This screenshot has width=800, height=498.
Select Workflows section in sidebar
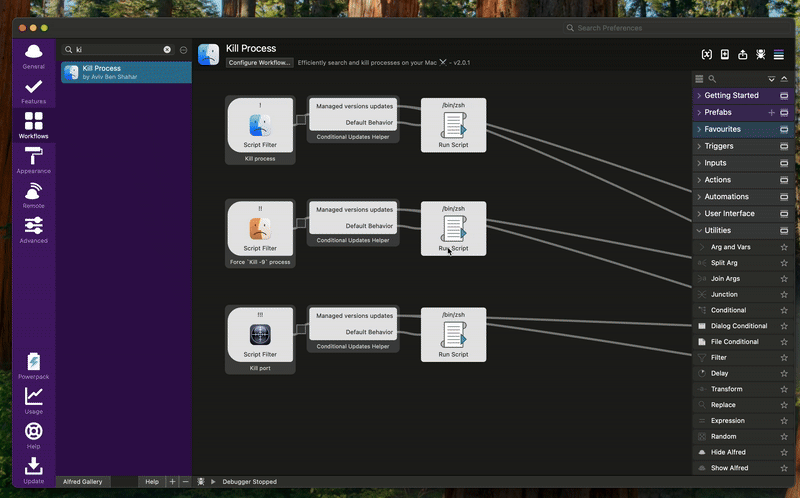(x=34, y=126)
